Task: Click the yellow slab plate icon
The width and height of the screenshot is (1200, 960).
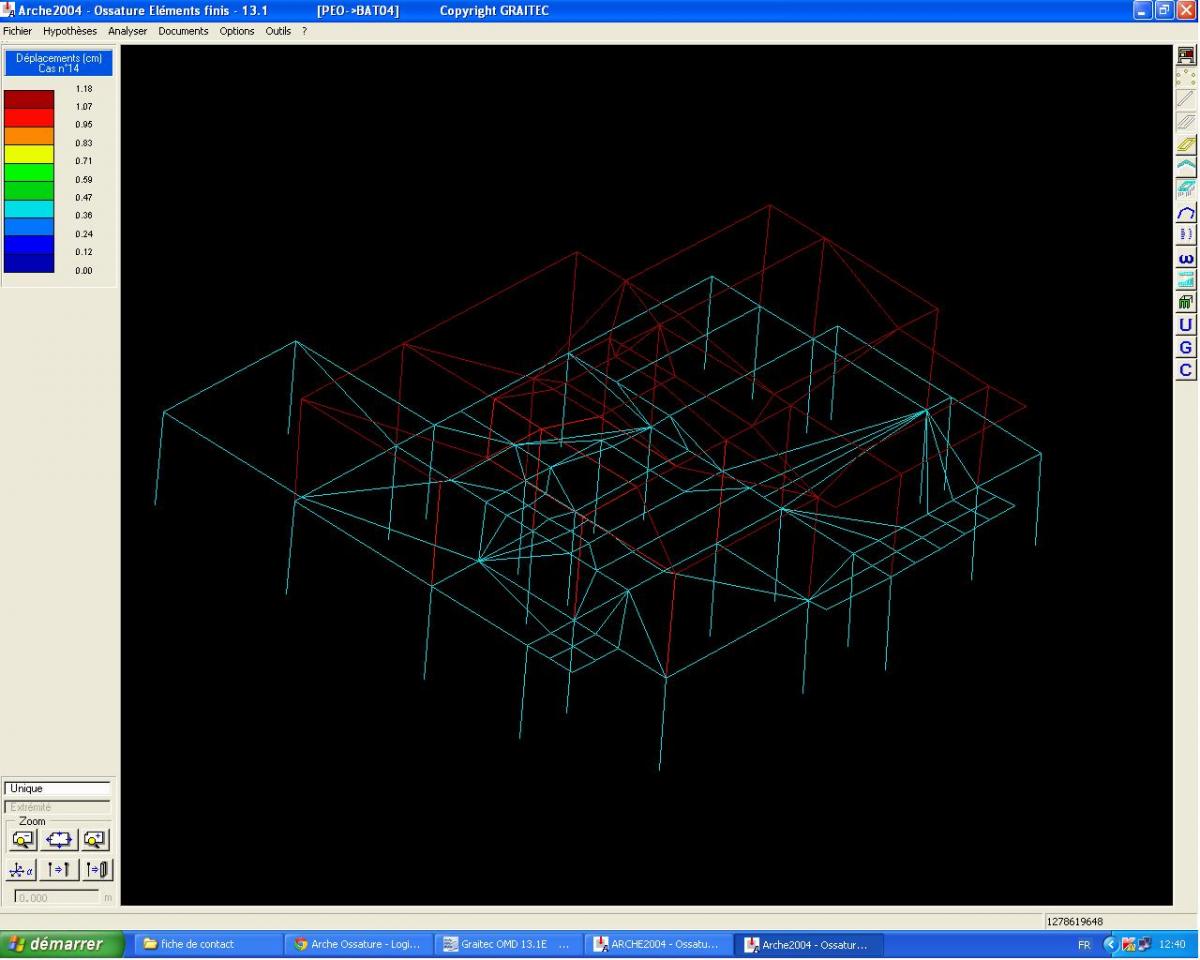Action: pyautogui.click(x=1186, y=145)
